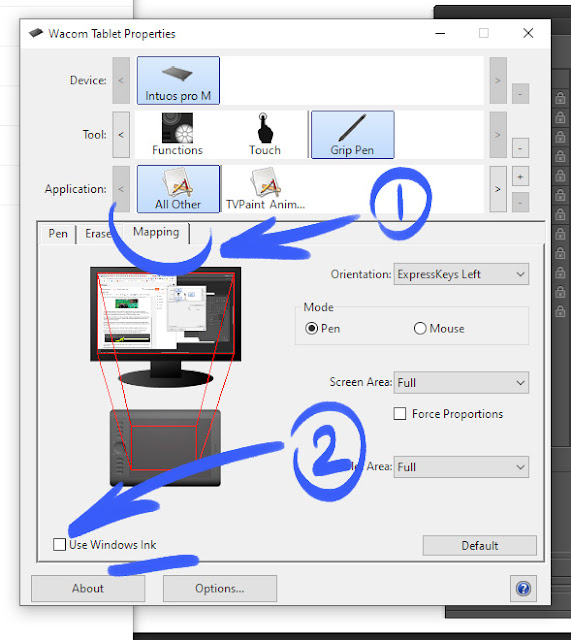
Task: Add application with plus button
Action: pyautogui.click(x=520, y=177)
